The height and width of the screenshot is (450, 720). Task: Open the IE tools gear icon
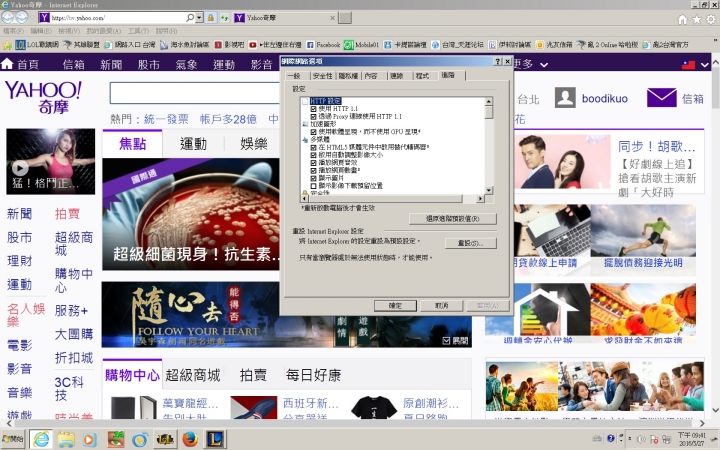tap(711, 19)
